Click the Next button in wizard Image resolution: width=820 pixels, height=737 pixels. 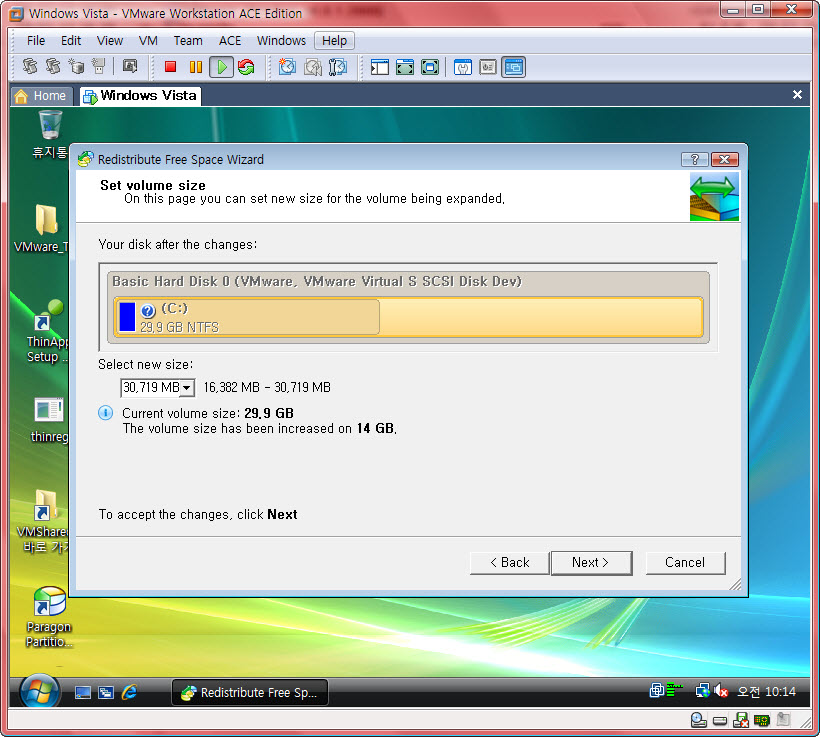tap(591, 562)
